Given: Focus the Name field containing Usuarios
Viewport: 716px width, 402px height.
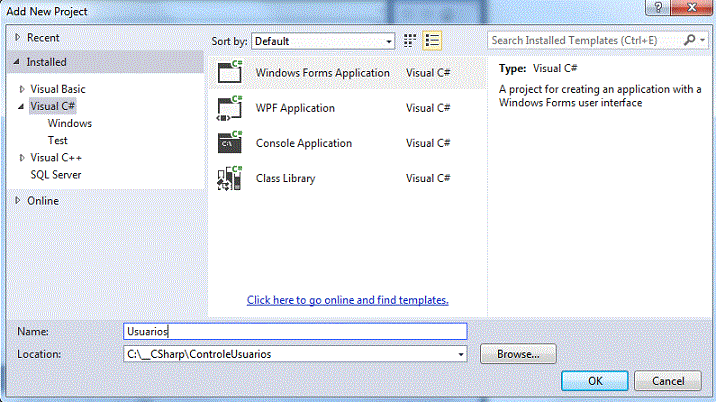Looking at the screenshot, I should [295, 331].
